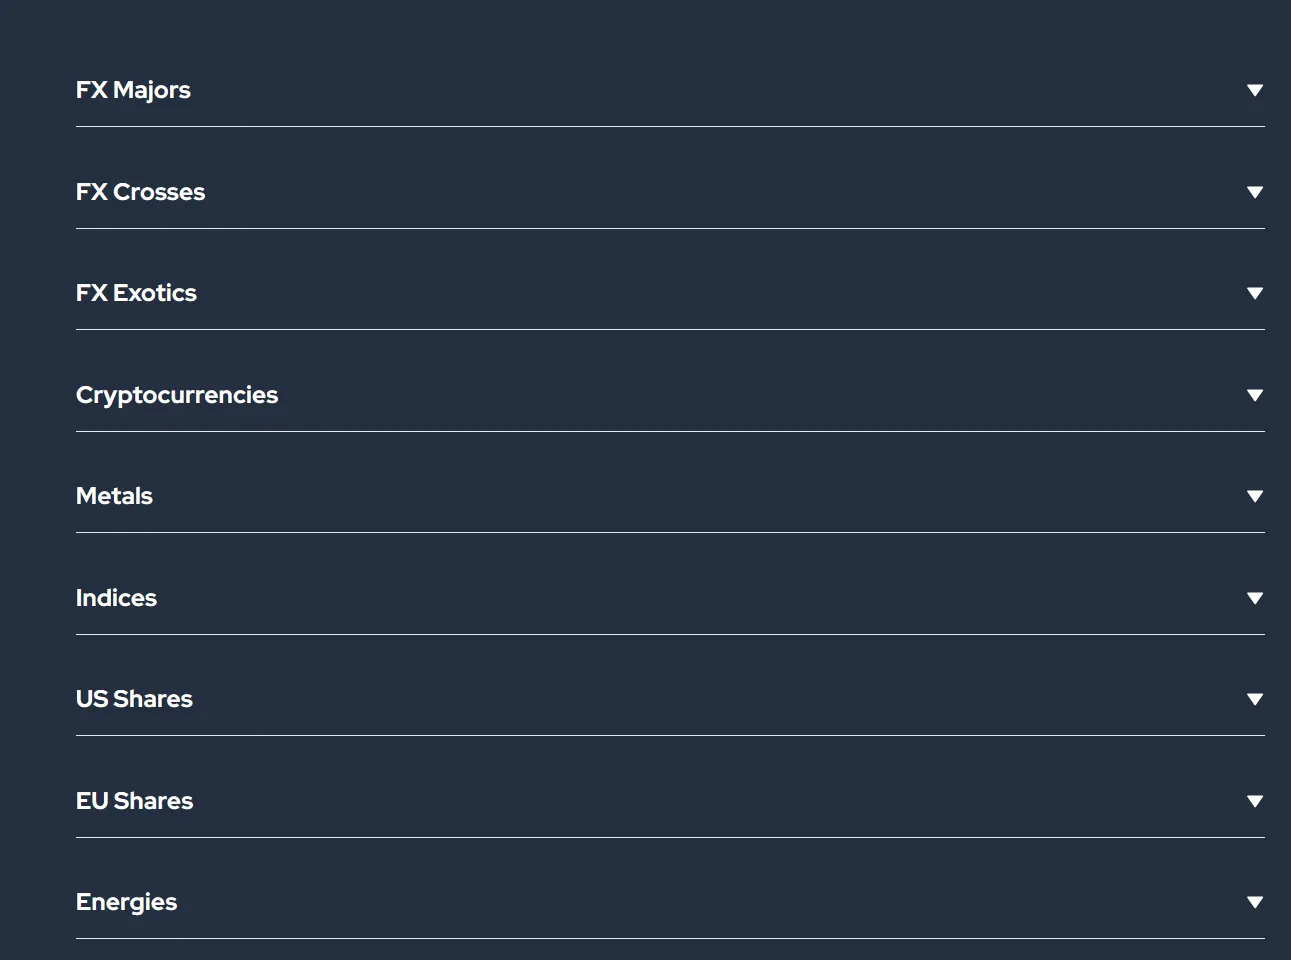The width and height of the screenshot is (1291, 960).
Task: Click the EU Shares down triangle
Action: click(x=1255, y=801)
